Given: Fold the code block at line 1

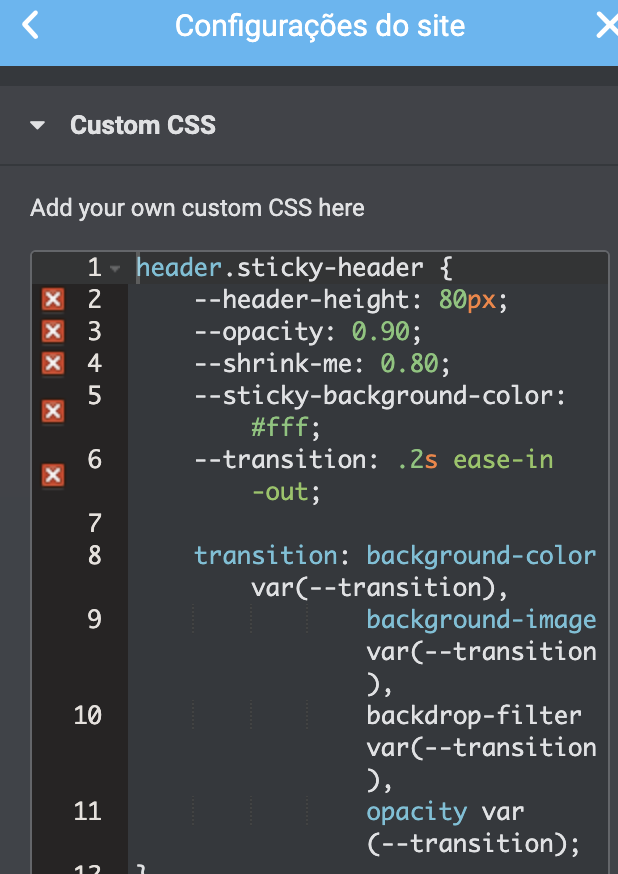Looking at the screenshot, I should [x=115, y=269].
